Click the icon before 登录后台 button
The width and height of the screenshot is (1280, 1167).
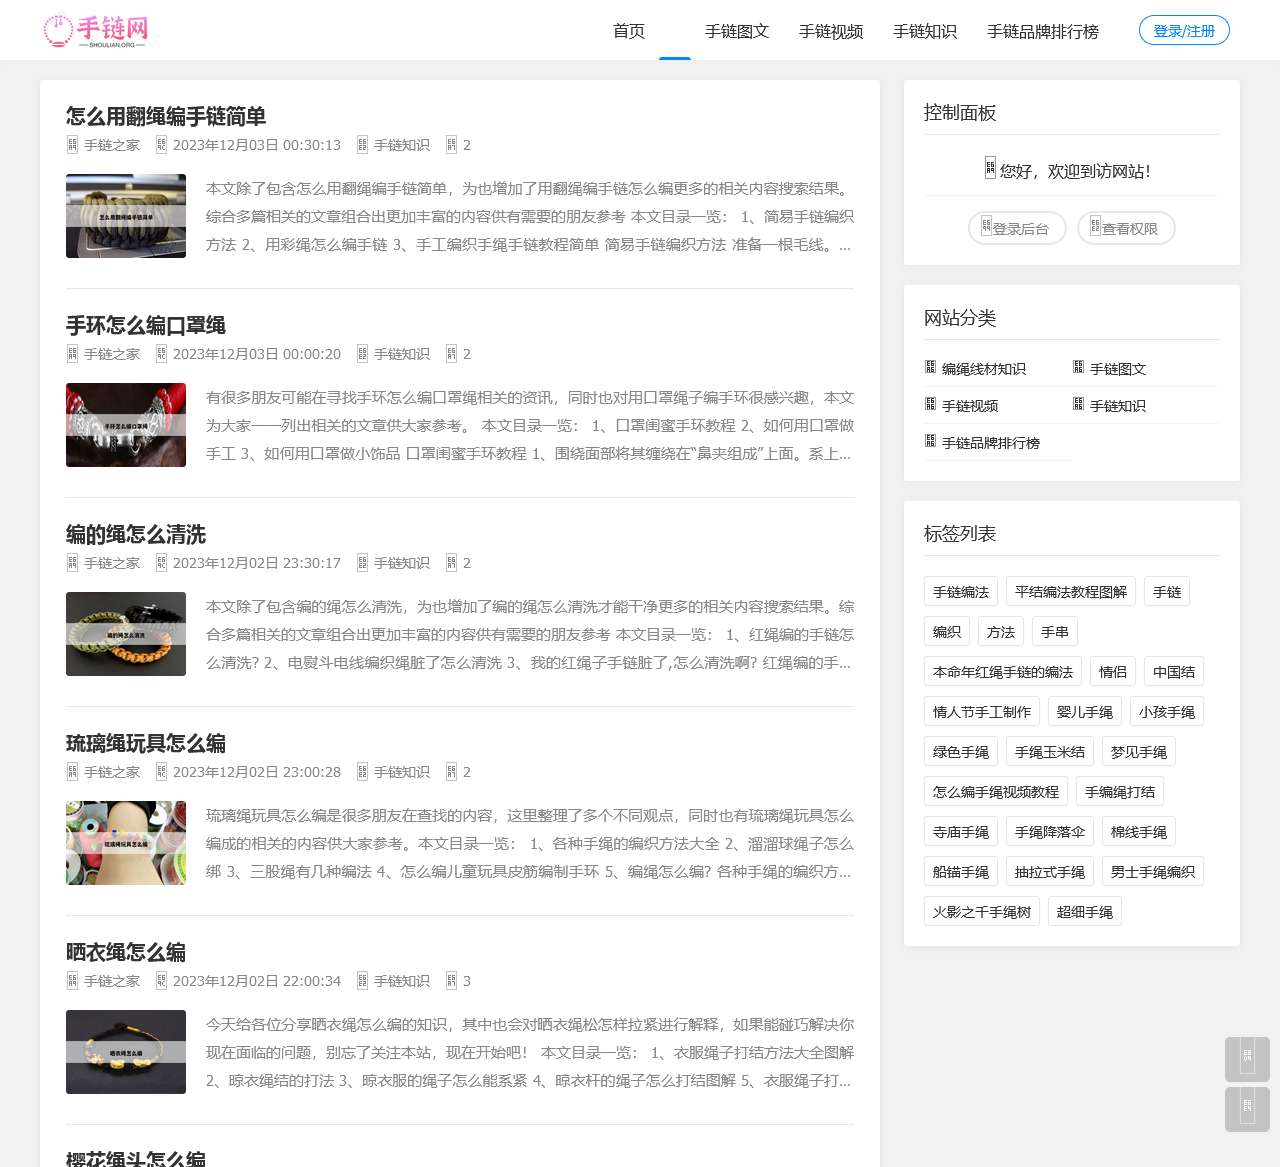(x=986, y=226)
